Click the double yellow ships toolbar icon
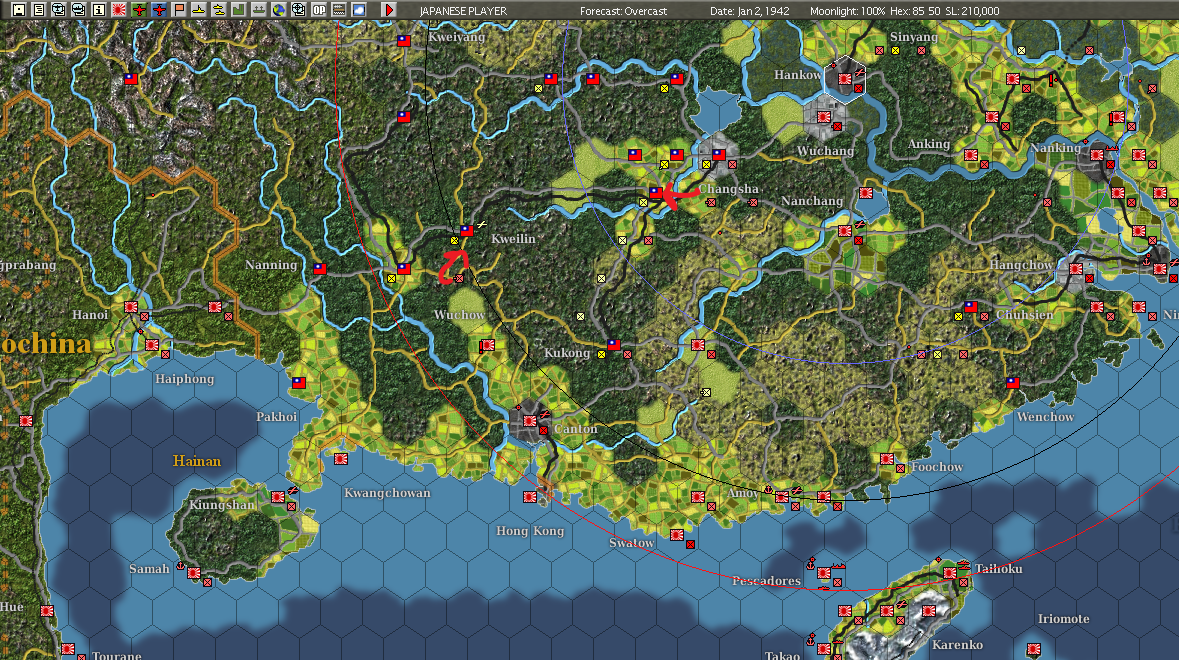1179x660 pixels. tap(219, 10)
